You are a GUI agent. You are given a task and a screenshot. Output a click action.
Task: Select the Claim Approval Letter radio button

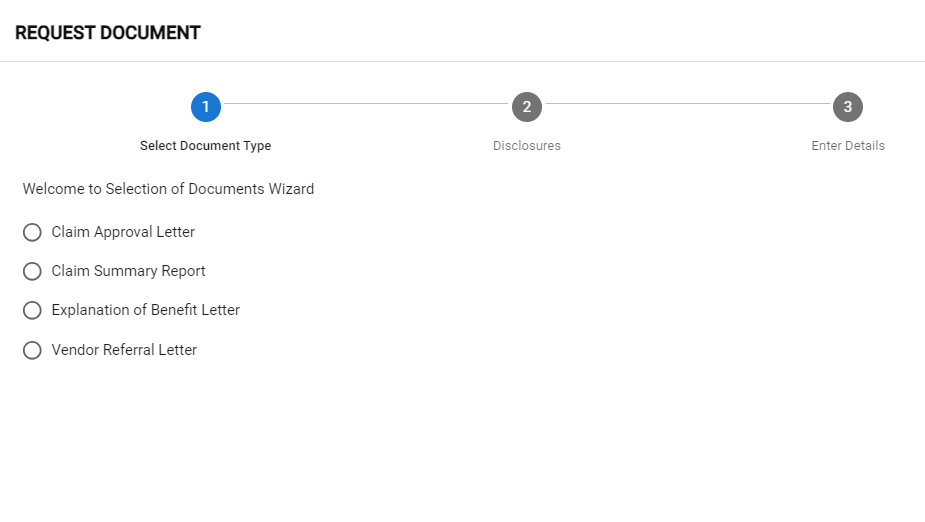click(32, 232)
